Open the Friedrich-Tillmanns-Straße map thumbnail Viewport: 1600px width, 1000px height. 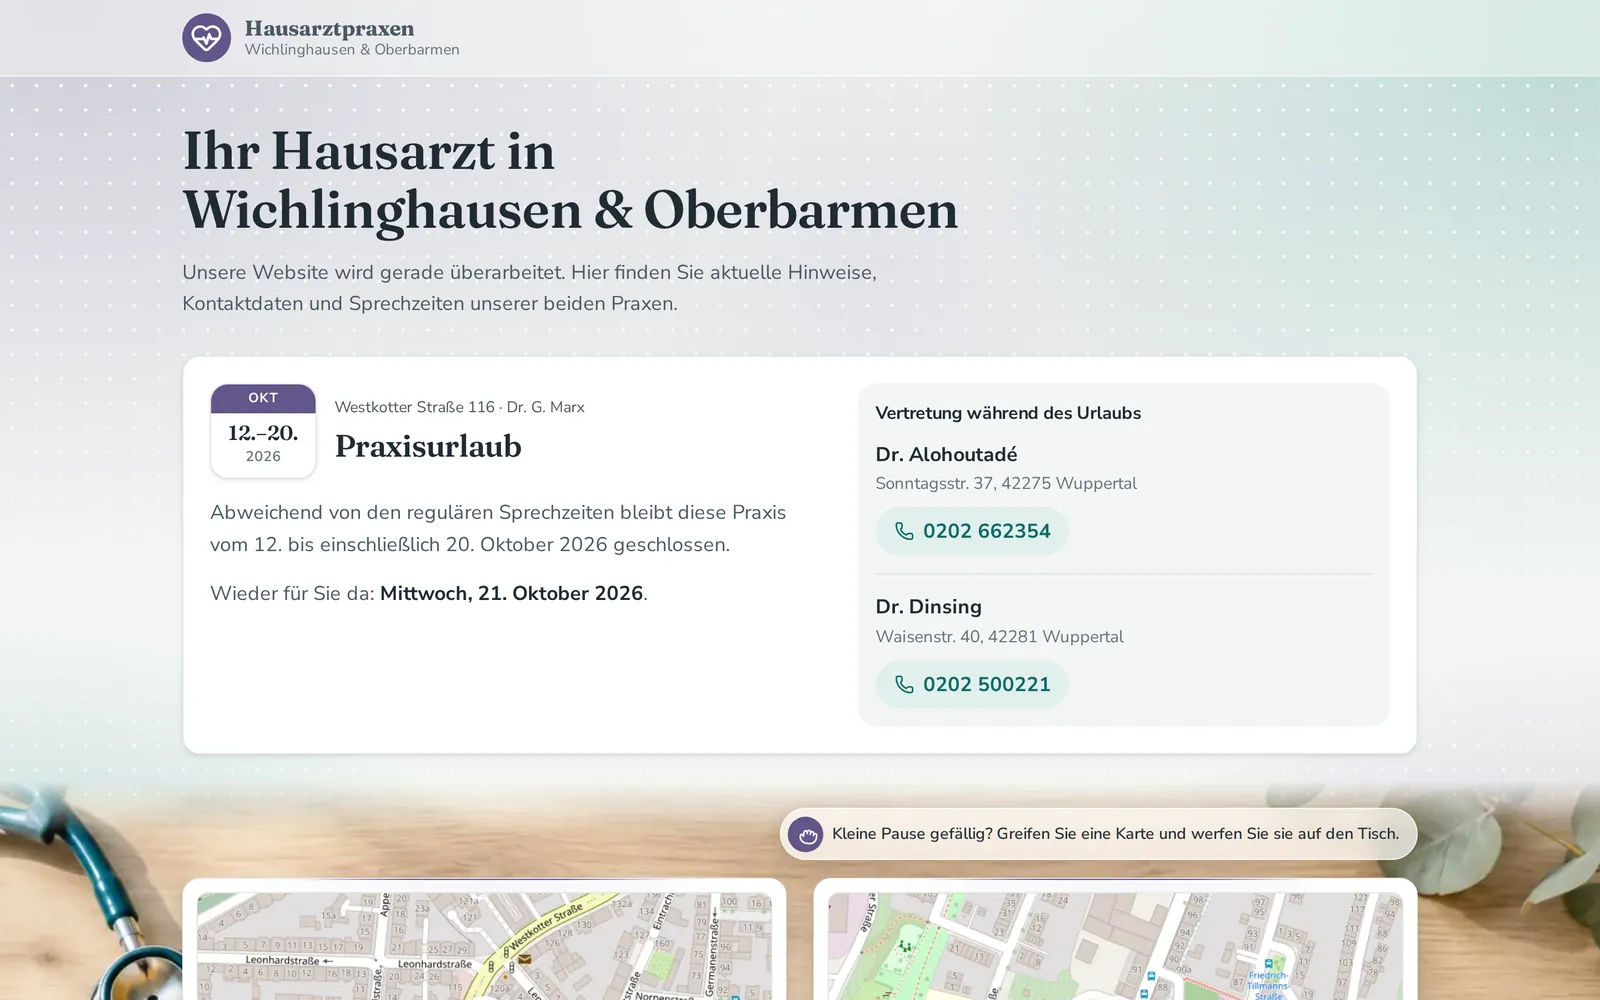(1115, 946)
